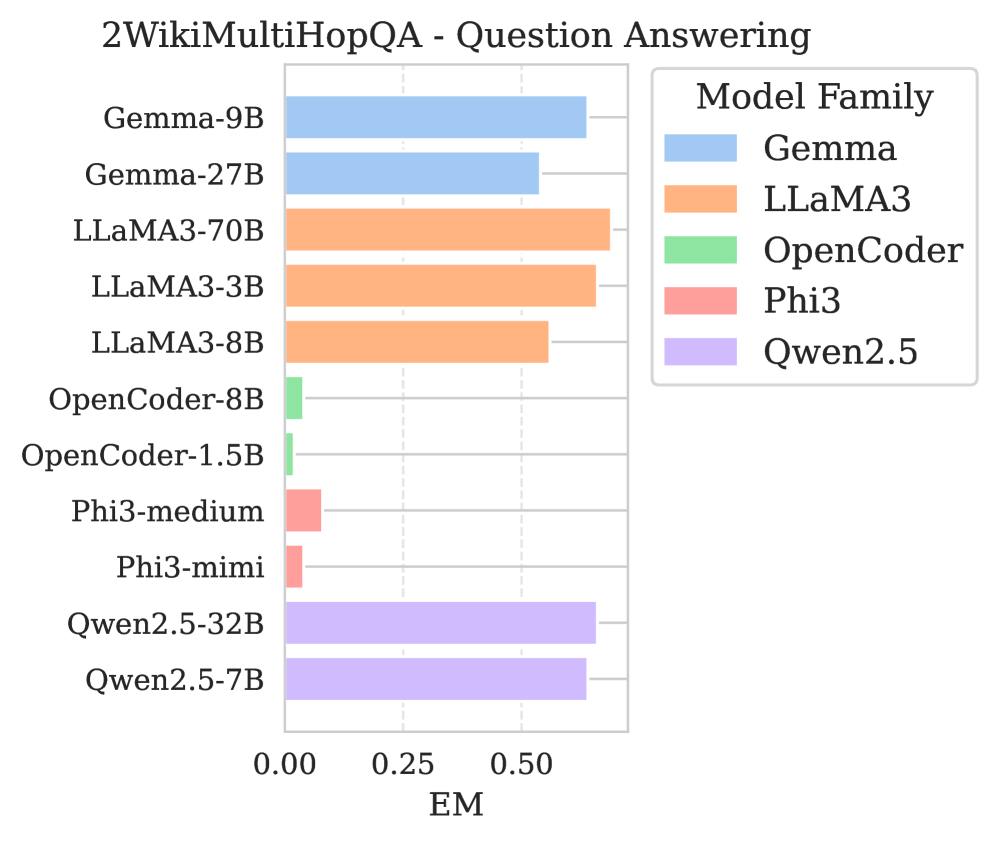
Task: Click the LLaMA3-8B bar
Action: coord(417,342)
